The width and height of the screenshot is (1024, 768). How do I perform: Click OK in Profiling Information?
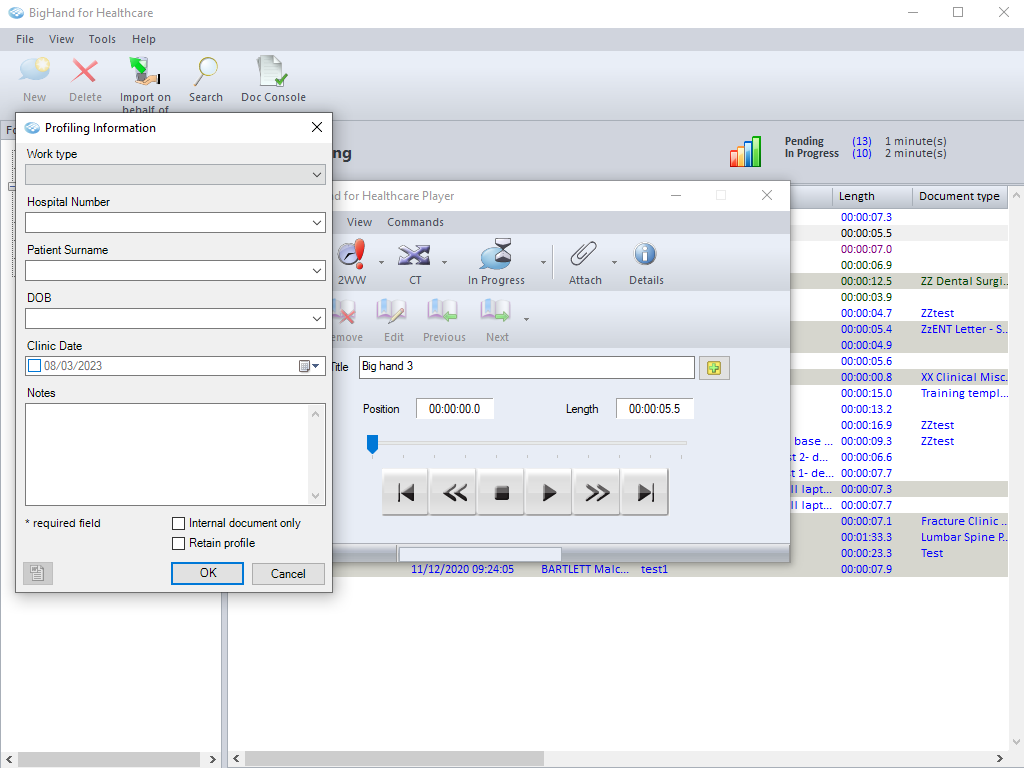pos(208,573)
